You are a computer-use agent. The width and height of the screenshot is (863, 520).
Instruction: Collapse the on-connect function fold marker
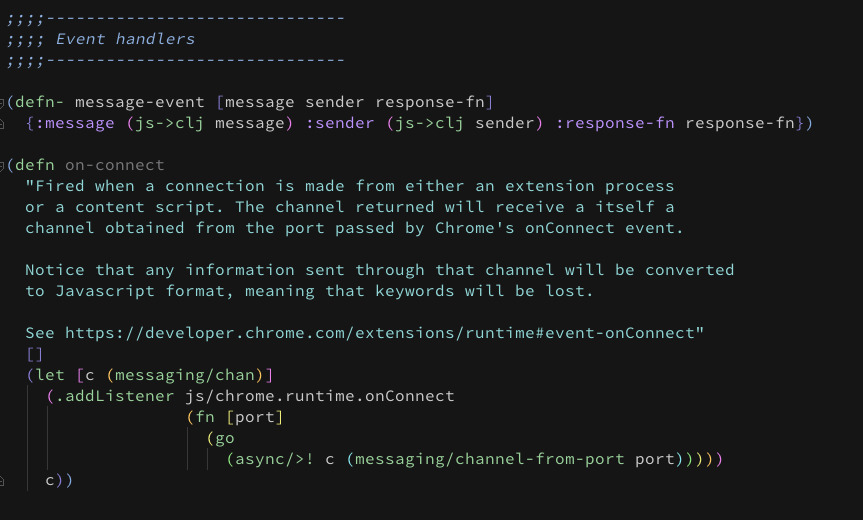coord(4,165)
